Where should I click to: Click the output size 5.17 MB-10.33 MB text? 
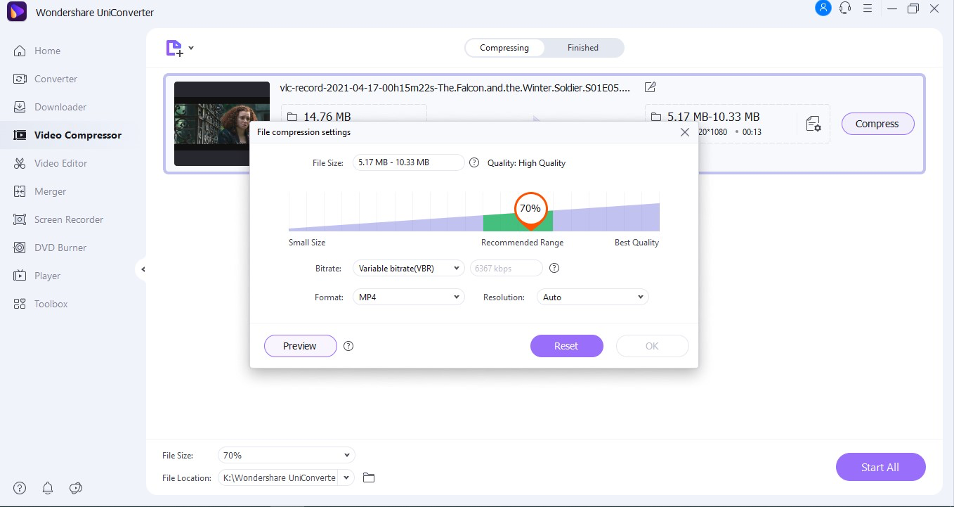(x=713, y=117)
